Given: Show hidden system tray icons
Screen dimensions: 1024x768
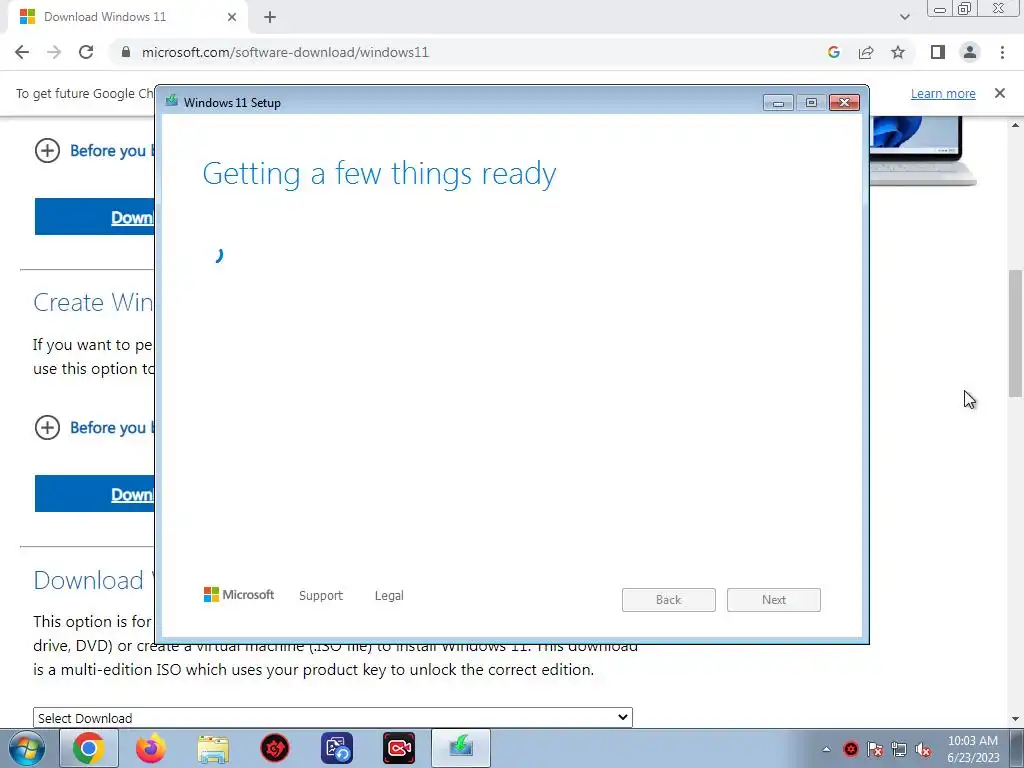Looking at the screenshot, I should (826, 749).
